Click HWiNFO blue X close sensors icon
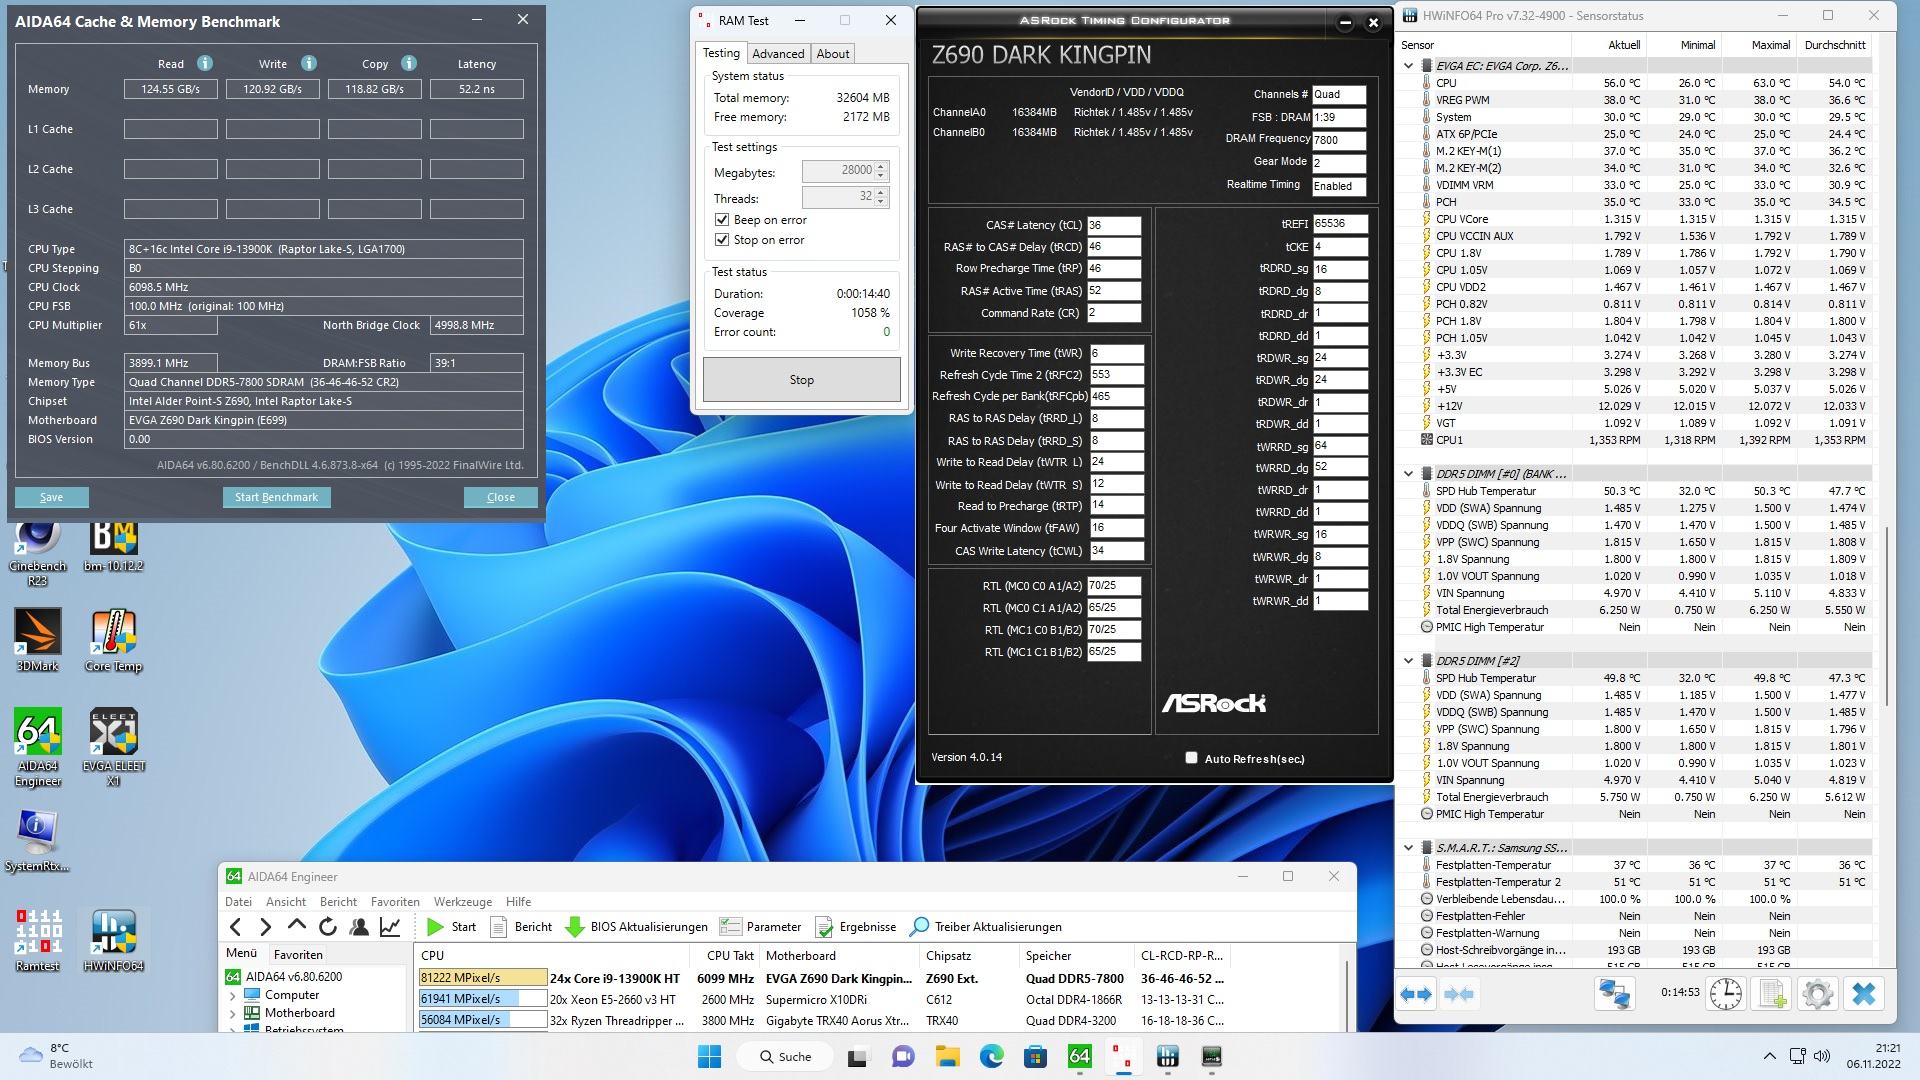Screen dimensions: 1920x1080 pos(1864,994)
